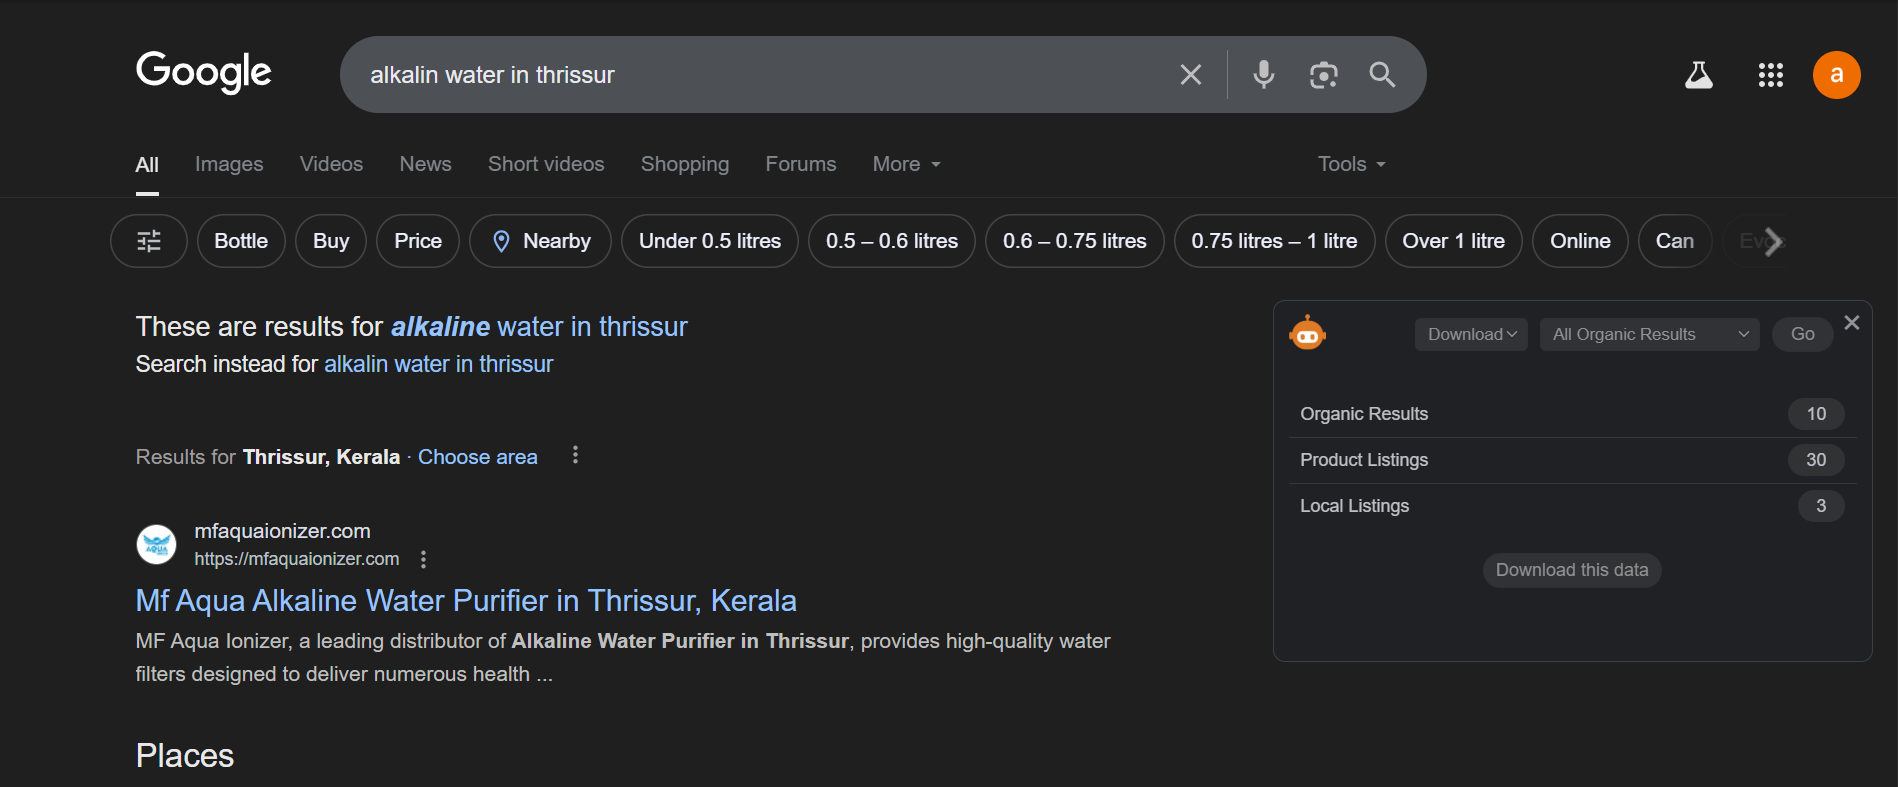Switch to the Images tab

tap(229, 164)
